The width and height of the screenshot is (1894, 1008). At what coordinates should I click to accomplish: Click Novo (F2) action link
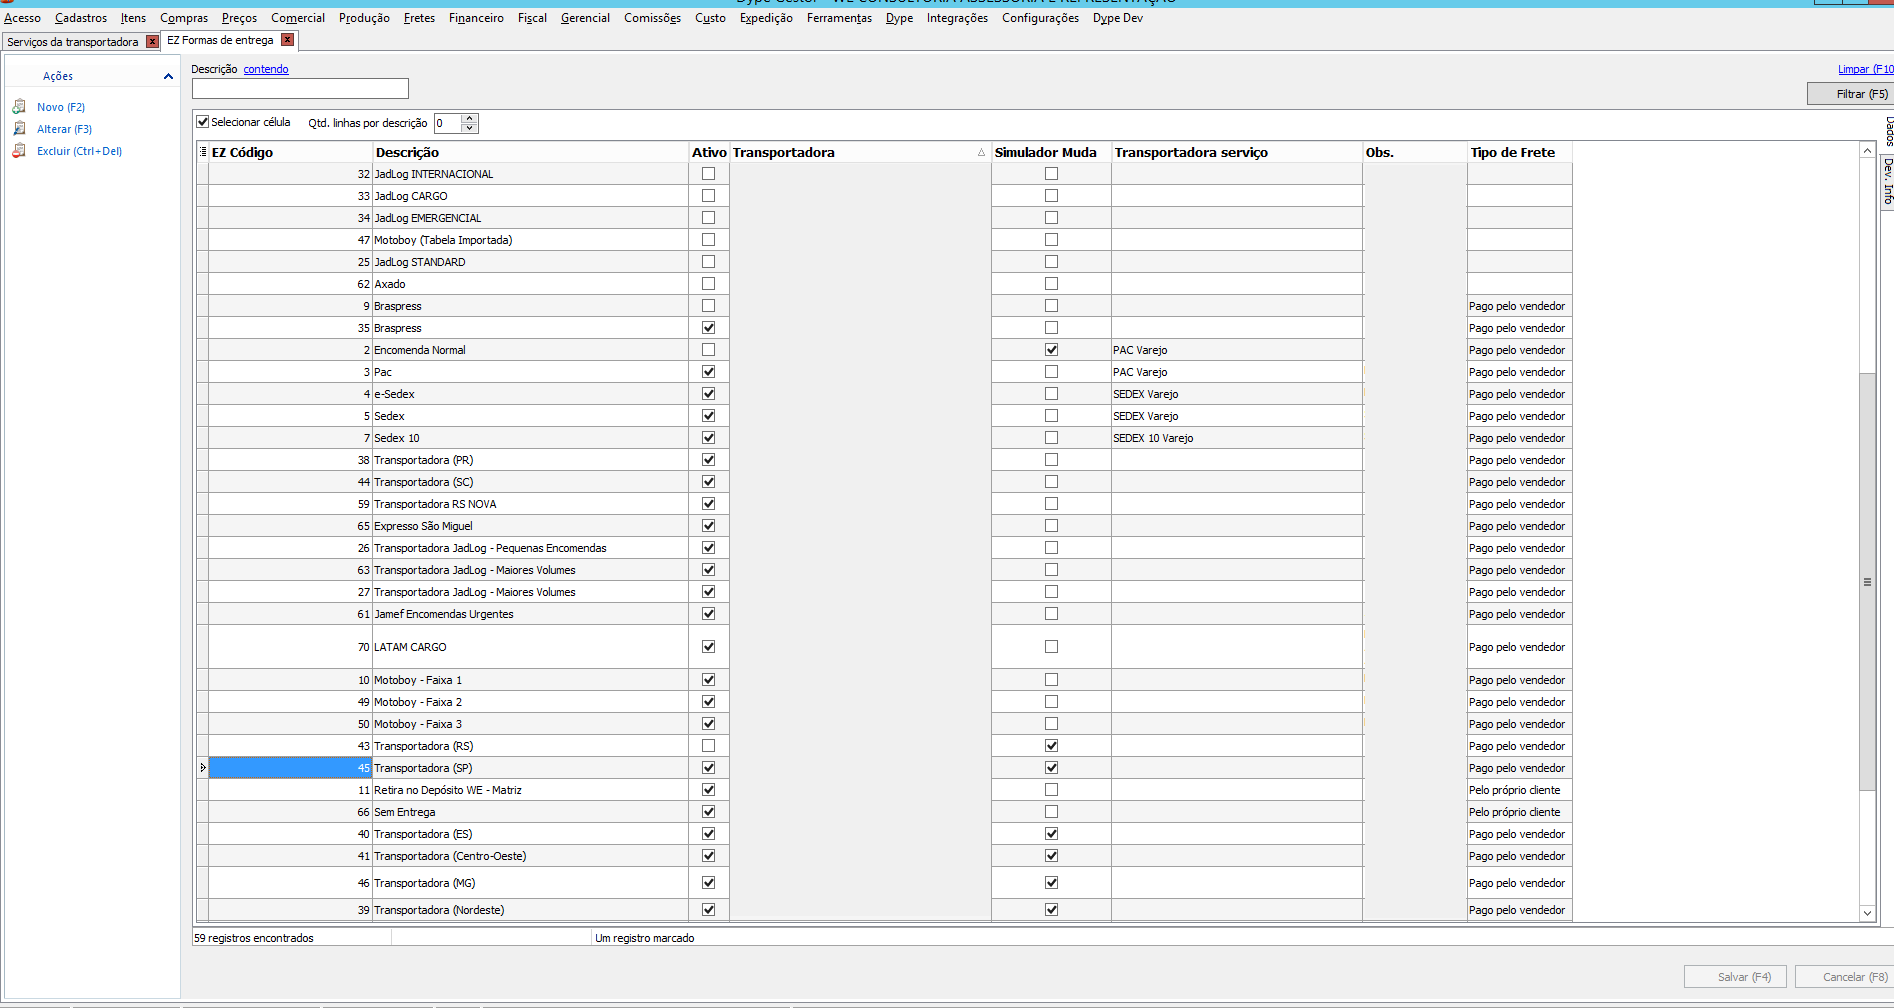(x=61, y=107)
